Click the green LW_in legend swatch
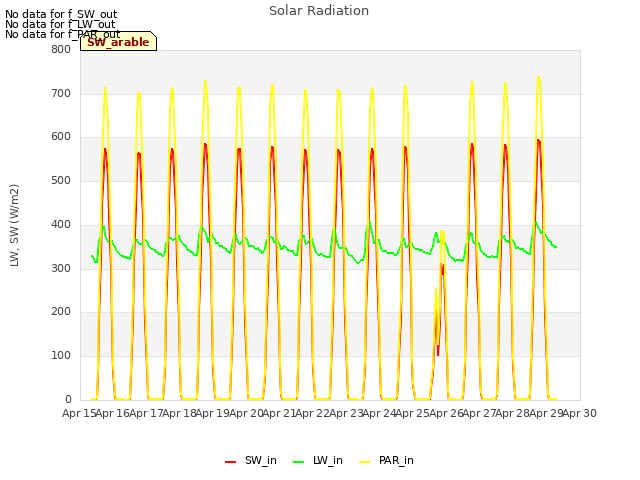 299,462
